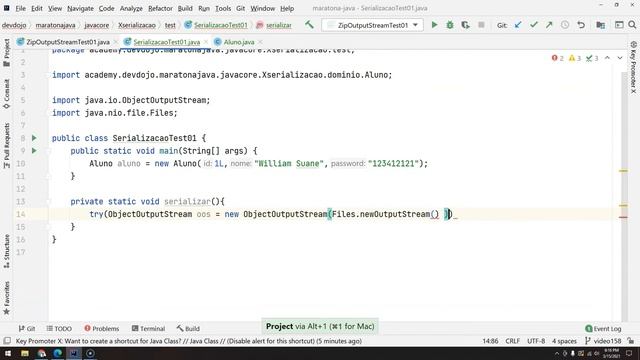Open the File menu
The height and width of the screenshot is (360, 640).
[20, 8]
